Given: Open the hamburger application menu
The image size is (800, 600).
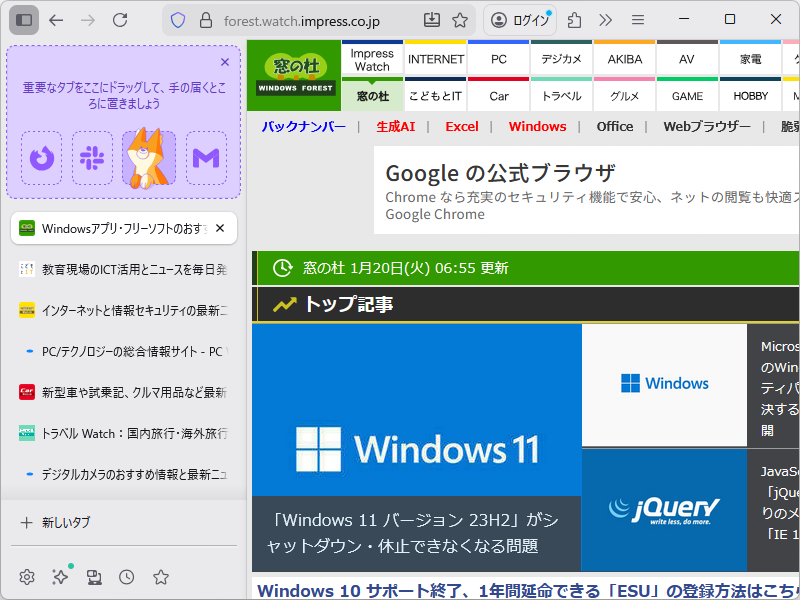Looking at the screenshot, I should tap(637, 19).
